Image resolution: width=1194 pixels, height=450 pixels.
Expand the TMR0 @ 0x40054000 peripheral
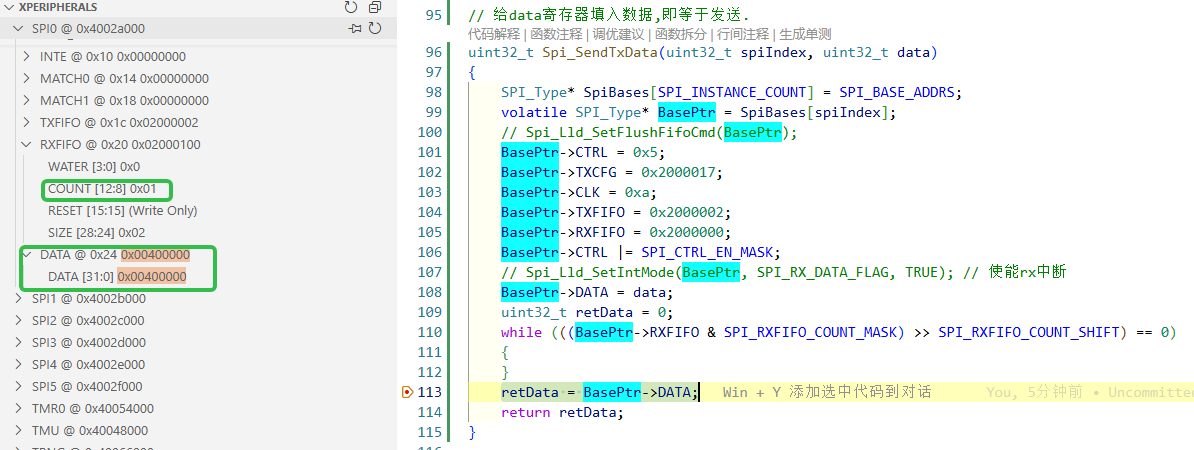pyautogui.click(x=20, y=409)
